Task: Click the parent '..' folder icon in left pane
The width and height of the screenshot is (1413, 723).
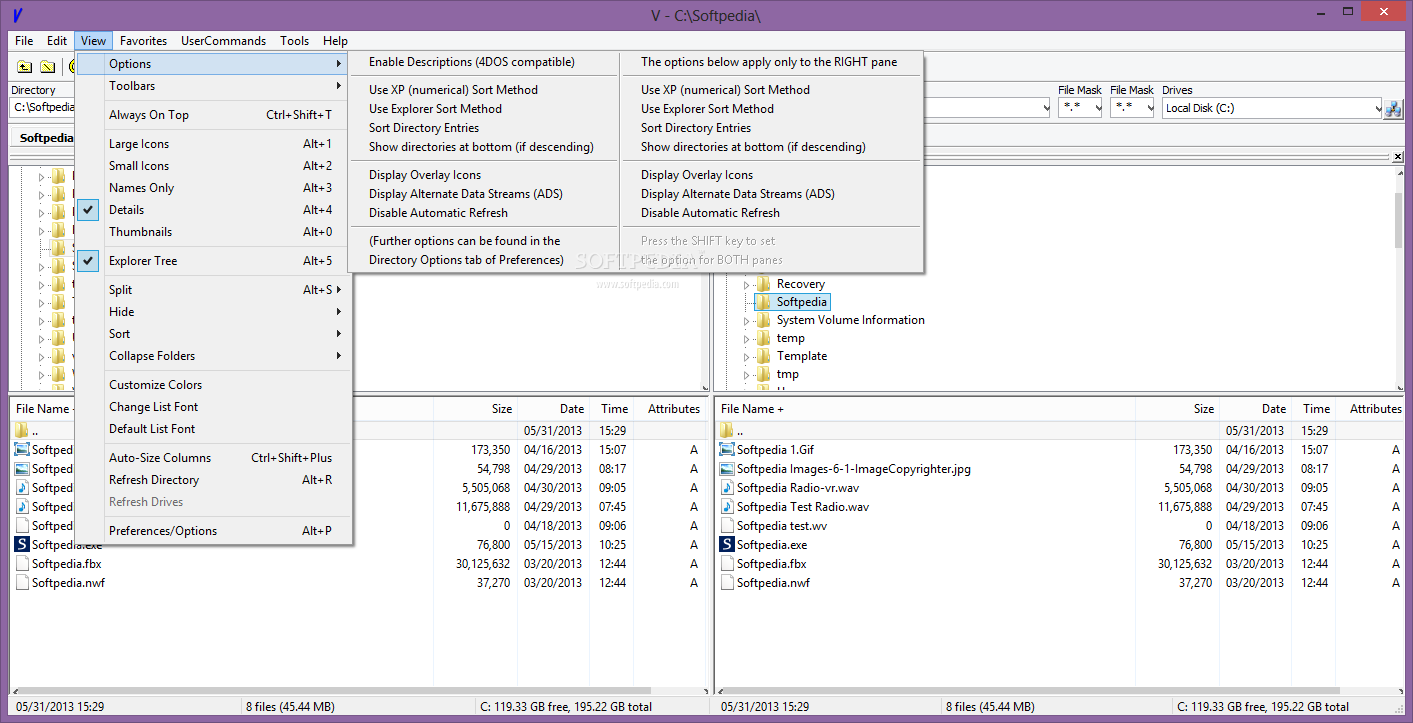Action: [22, 431]
